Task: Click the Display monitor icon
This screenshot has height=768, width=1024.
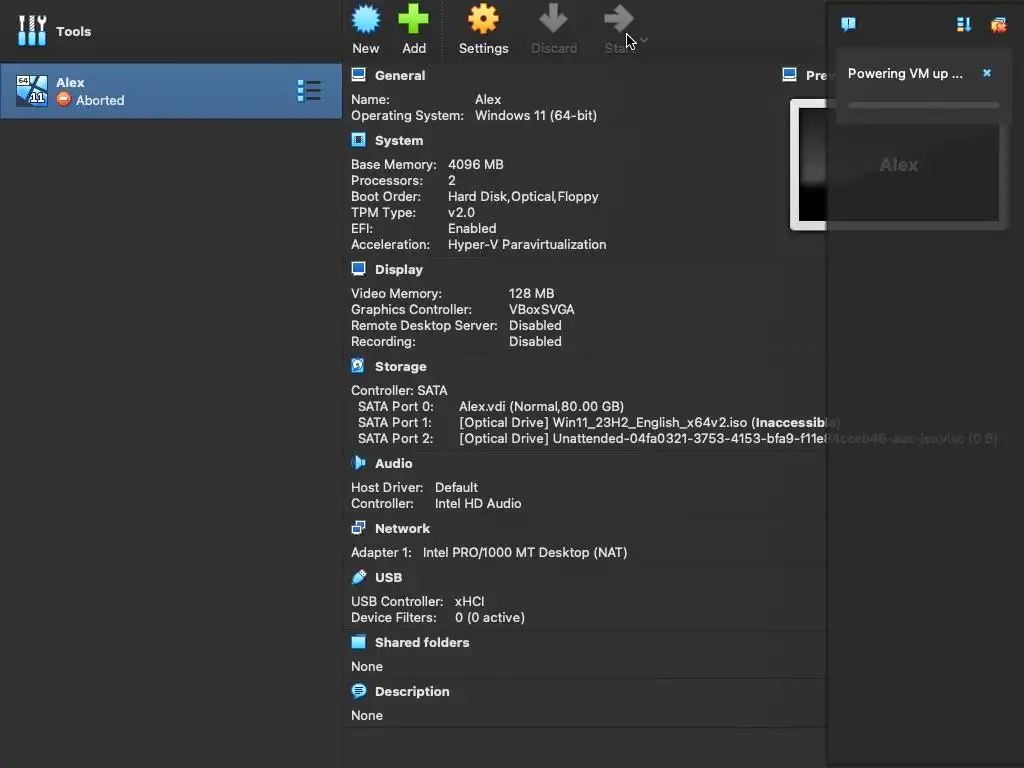Action: point(359,268)
